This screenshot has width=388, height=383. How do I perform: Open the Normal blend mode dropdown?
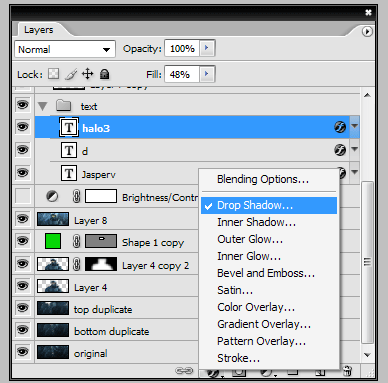tap(65, 49)
